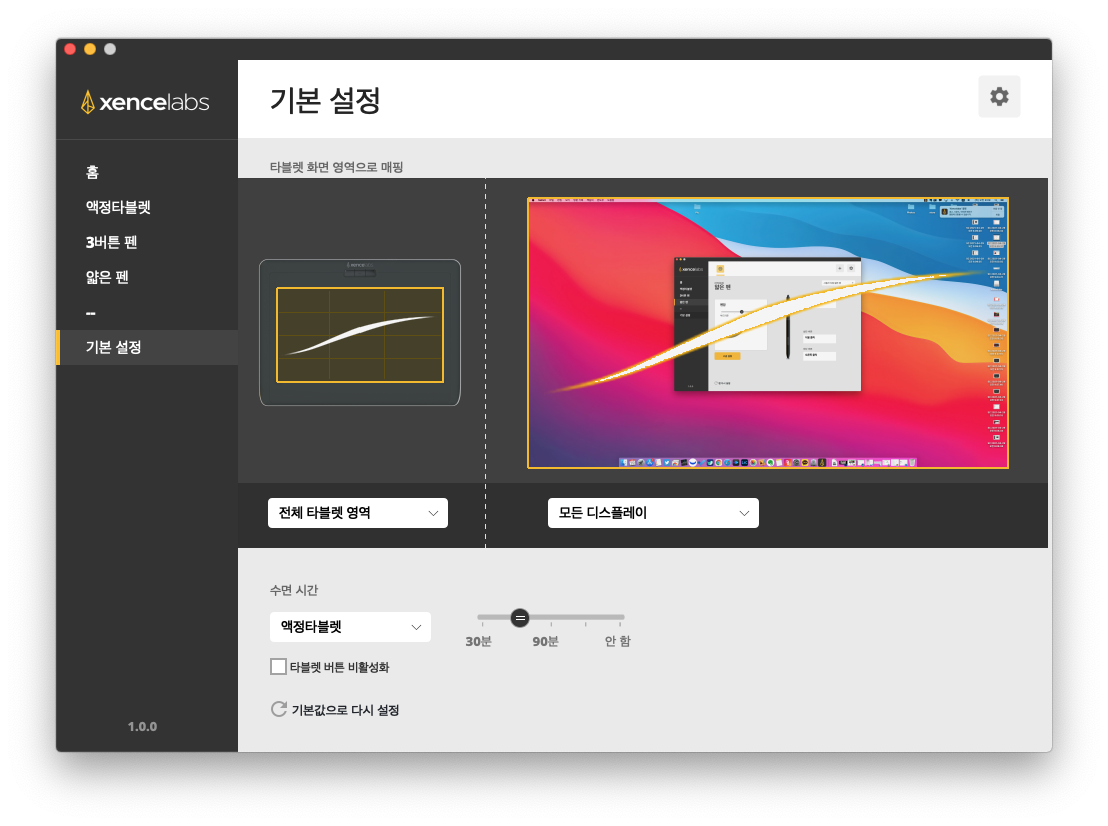Go to 홈 in the sidebar
This screenshot has width=1108, height=826.
click(x=93, y=172)
